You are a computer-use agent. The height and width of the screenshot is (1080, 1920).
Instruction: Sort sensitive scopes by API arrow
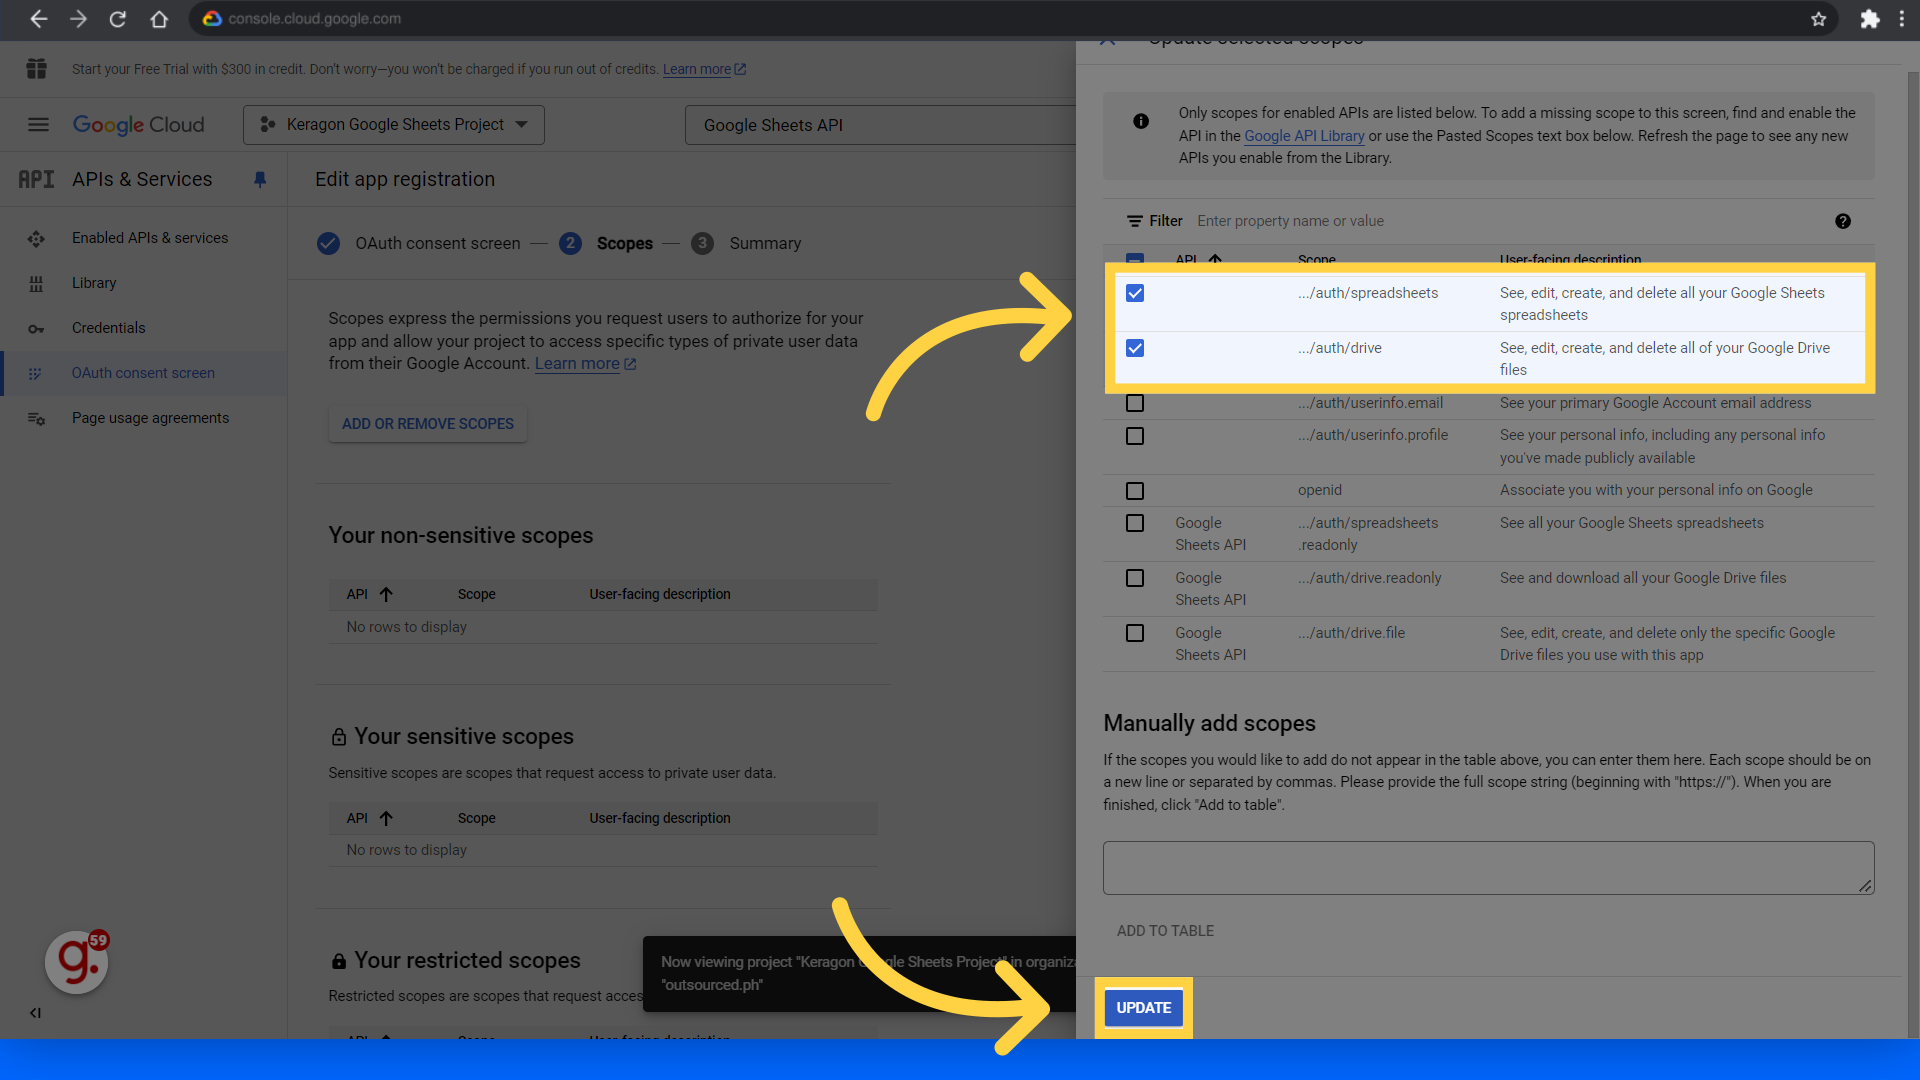coord(386,818)
